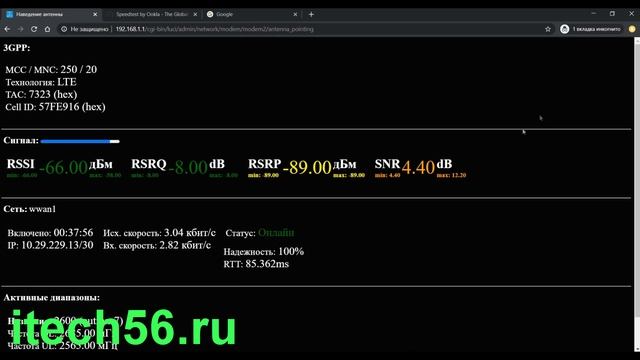
Task: Open a new browser tab
Action: (x=311, y=14)
